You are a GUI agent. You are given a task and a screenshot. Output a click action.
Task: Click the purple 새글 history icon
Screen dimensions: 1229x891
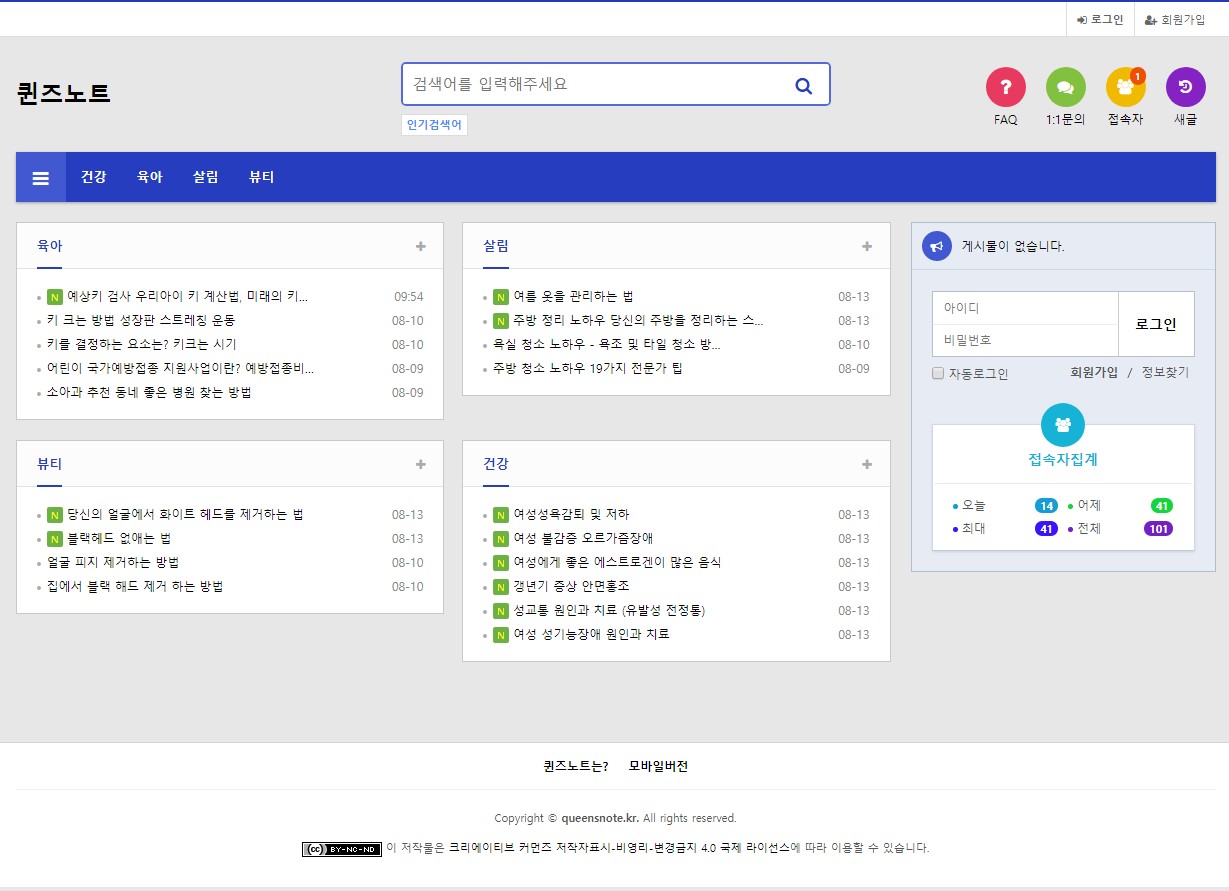pyautogui.click(x=1185, y=87)
